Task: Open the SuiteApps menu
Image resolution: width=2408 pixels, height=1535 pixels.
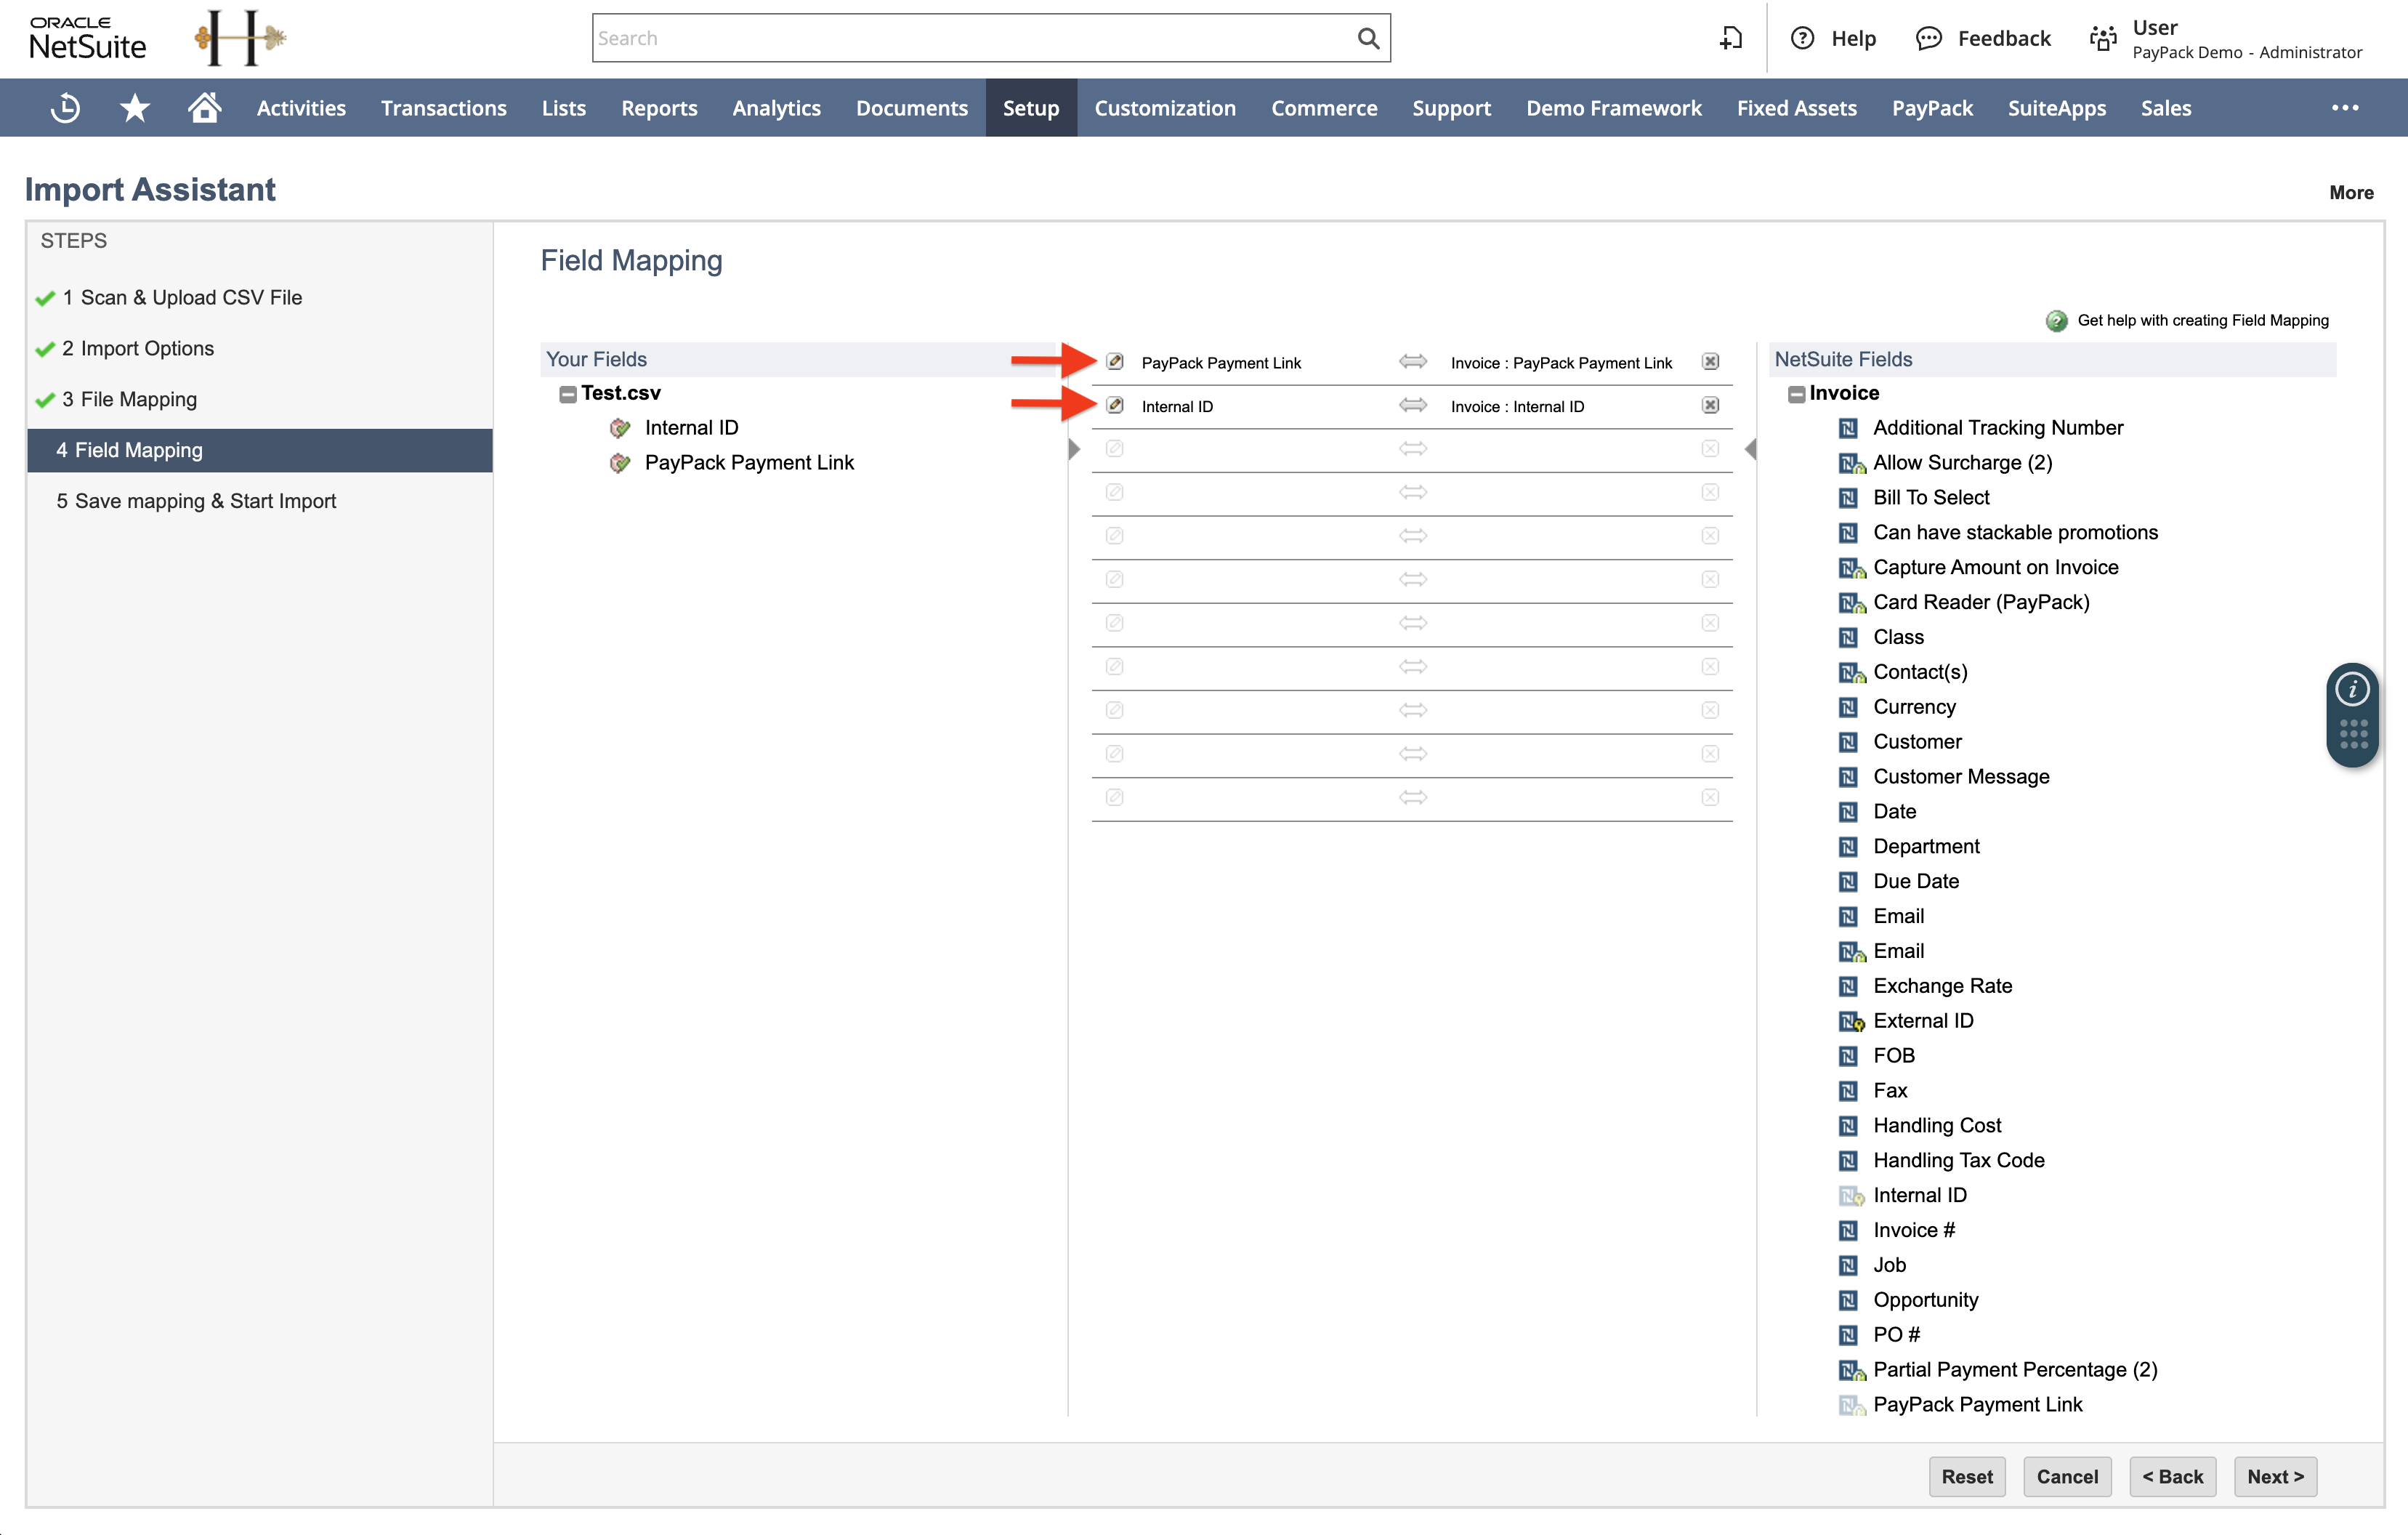Action: (x=2056, y=108)
